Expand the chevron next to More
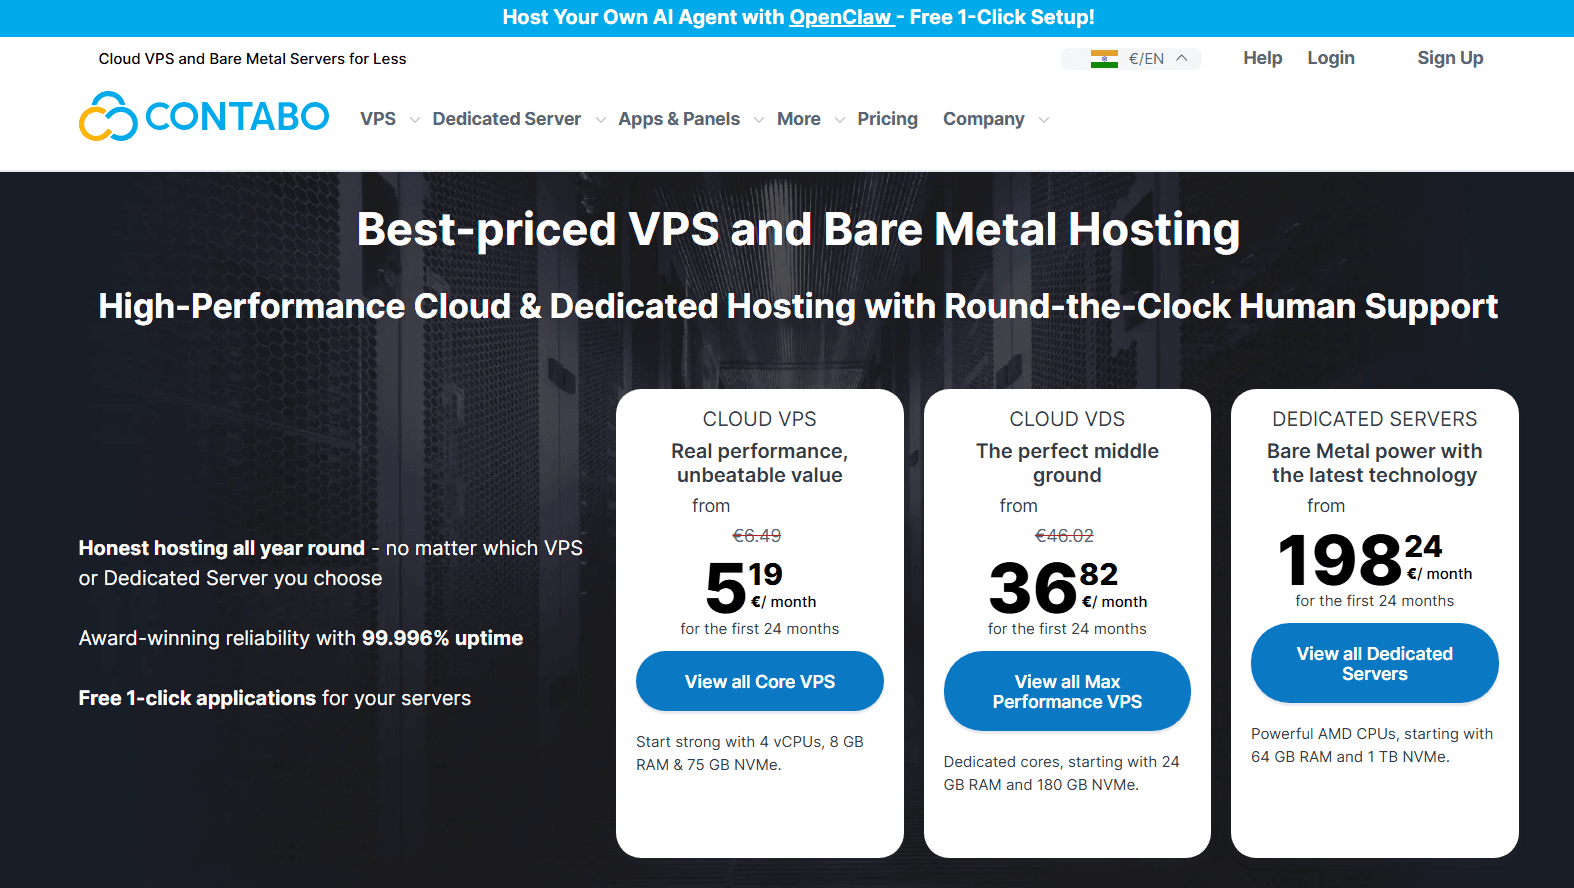This screenshot has width=1574, height=888. coord(840,120)
